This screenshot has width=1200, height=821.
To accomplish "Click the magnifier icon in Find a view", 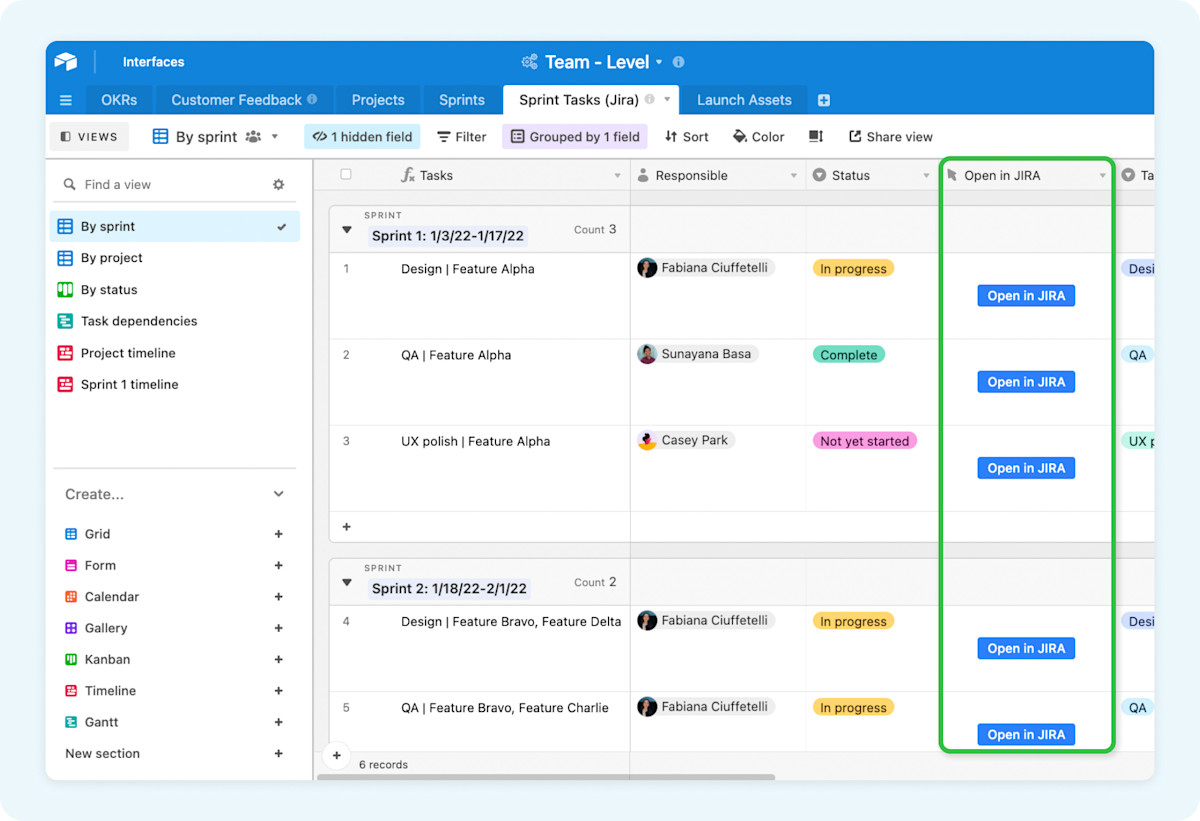I will [68, 184].
